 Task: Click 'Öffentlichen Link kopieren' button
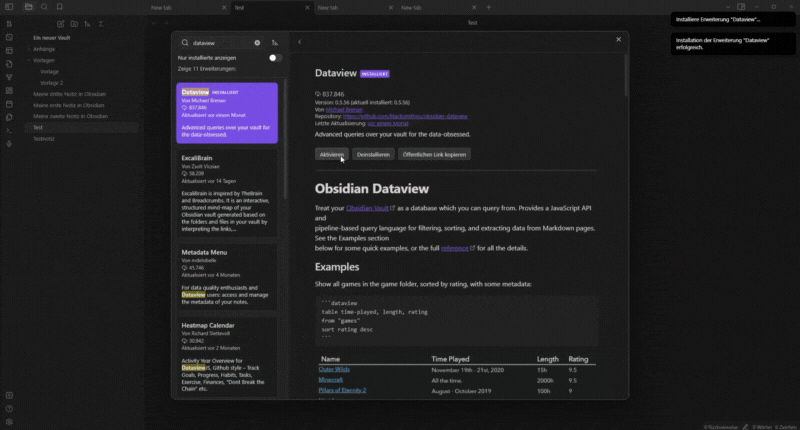[x=434, y=155]
